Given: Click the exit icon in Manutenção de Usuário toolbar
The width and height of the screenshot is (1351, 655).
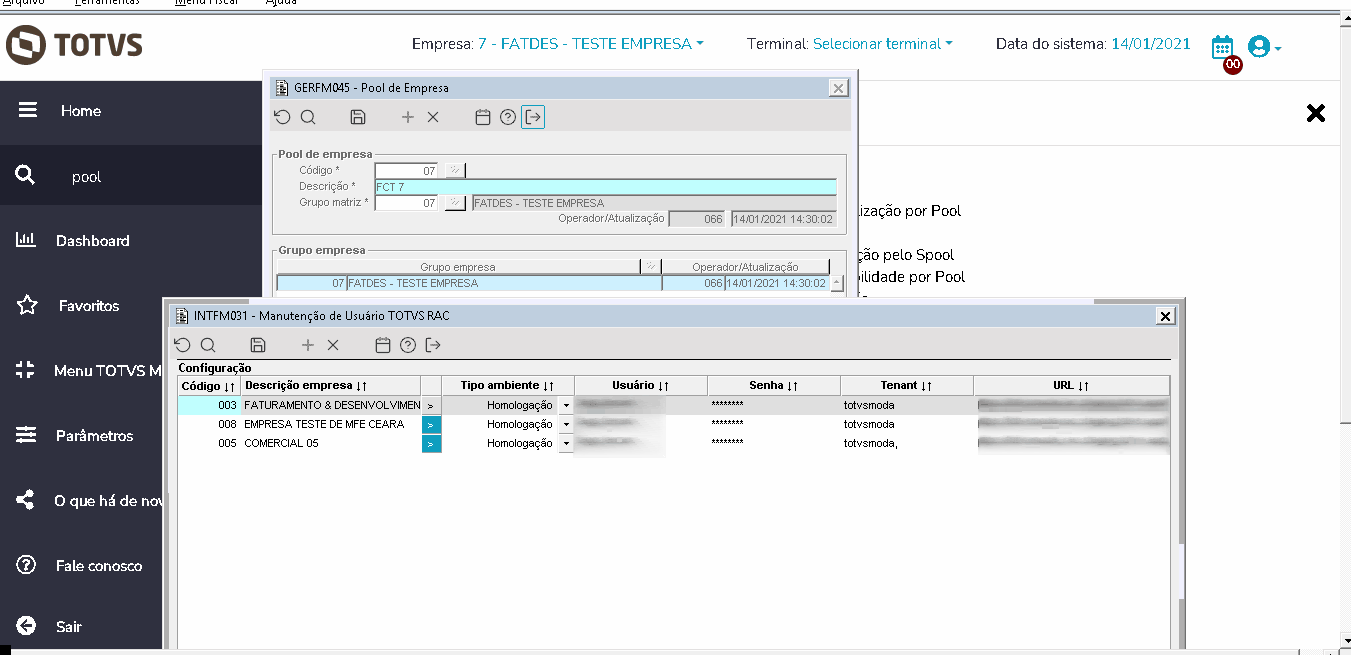Looking at the screenshot, I should (433, 345).
